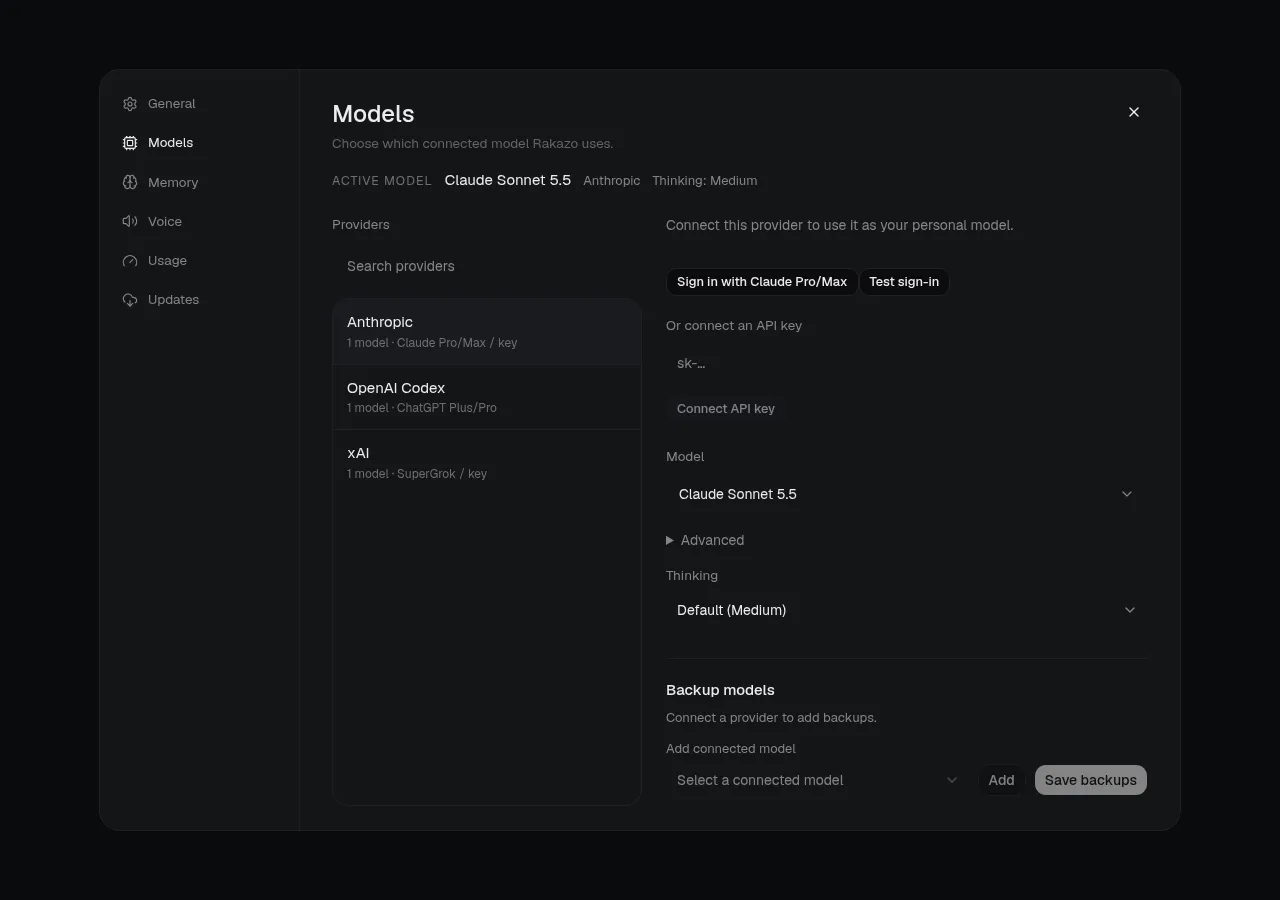
Task: Focus the Search providers field
Action: point(487,266)
